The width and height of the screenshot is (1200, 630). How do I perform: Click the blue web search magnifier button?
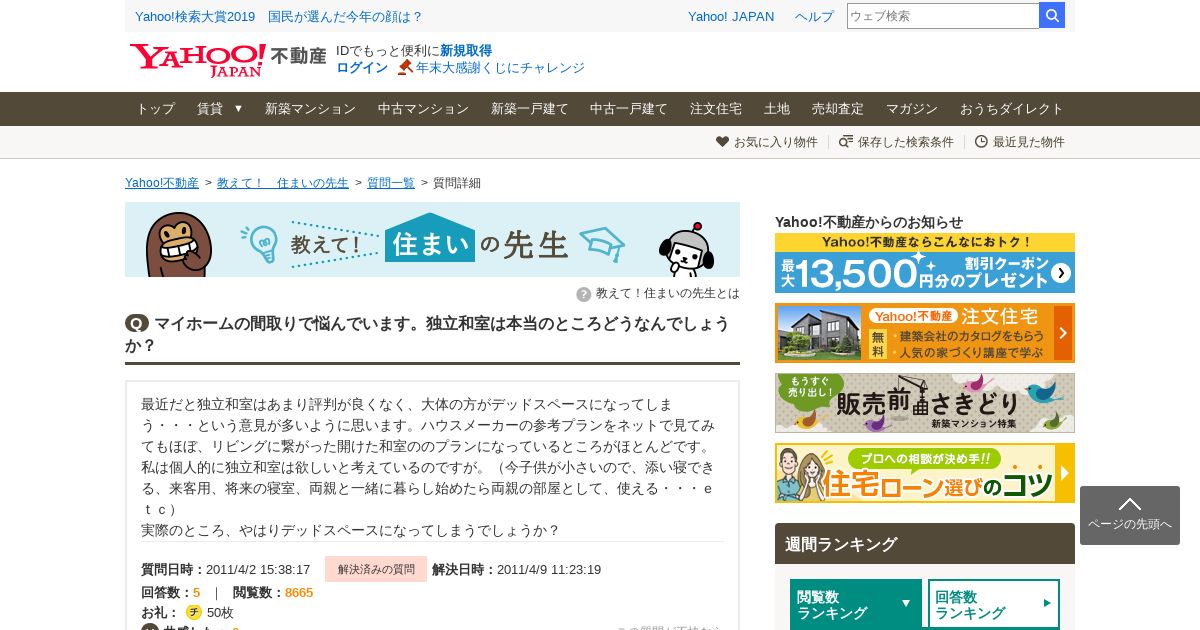pos(1052,15)
